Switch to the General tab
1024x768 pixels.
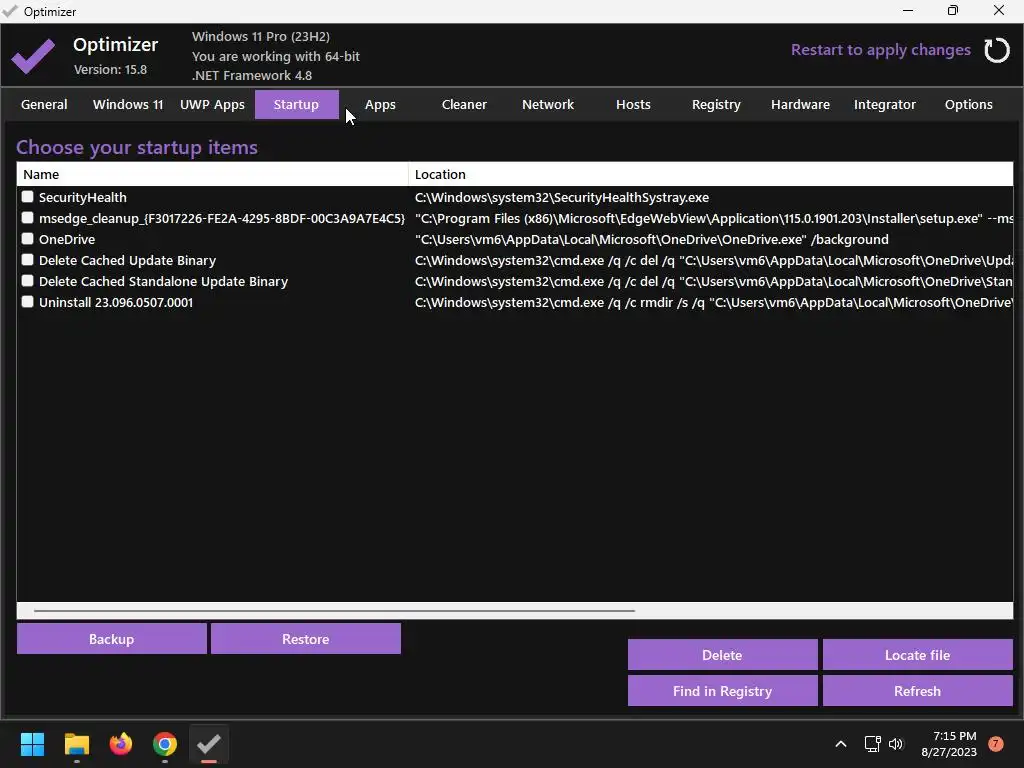click(x=44, y=104)
